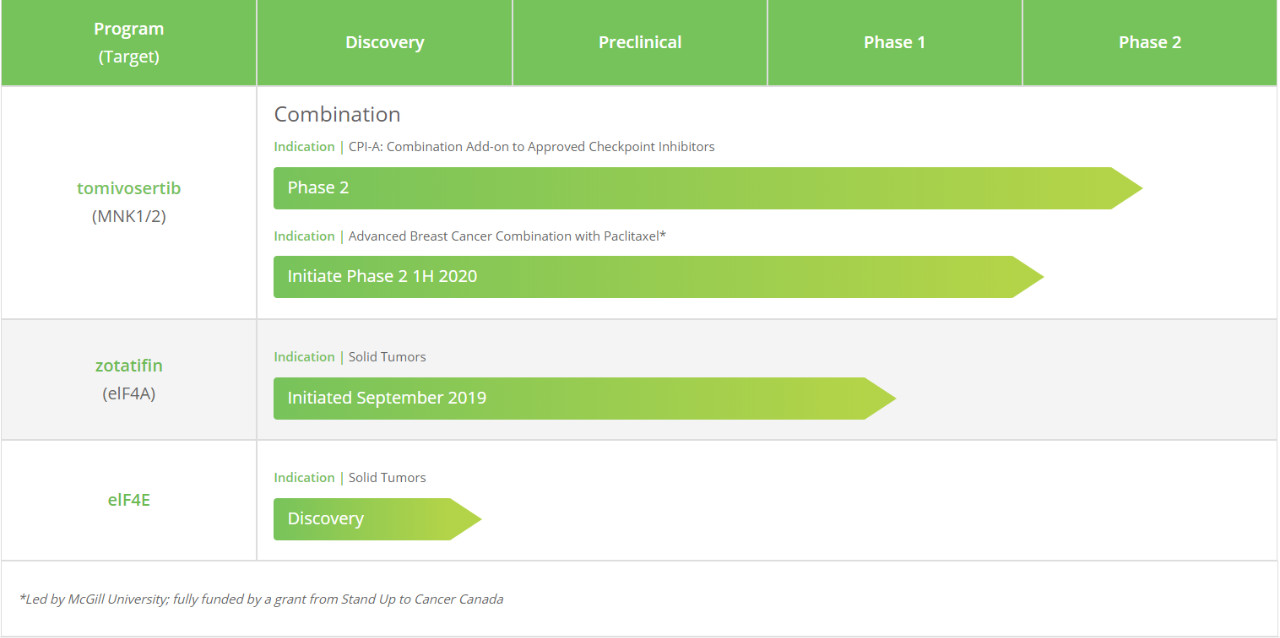Select the Discovery column header

pos(385,42)
